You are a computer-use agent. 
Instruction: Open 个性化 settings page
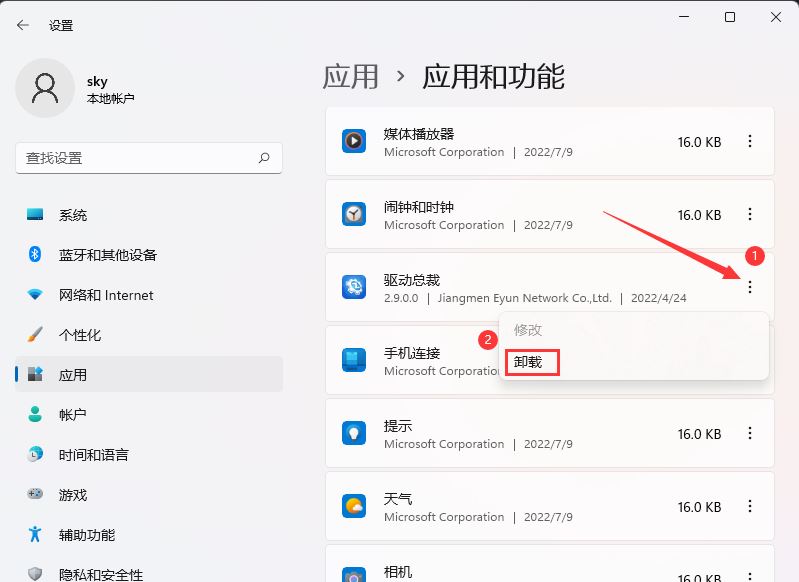(80, 335)
